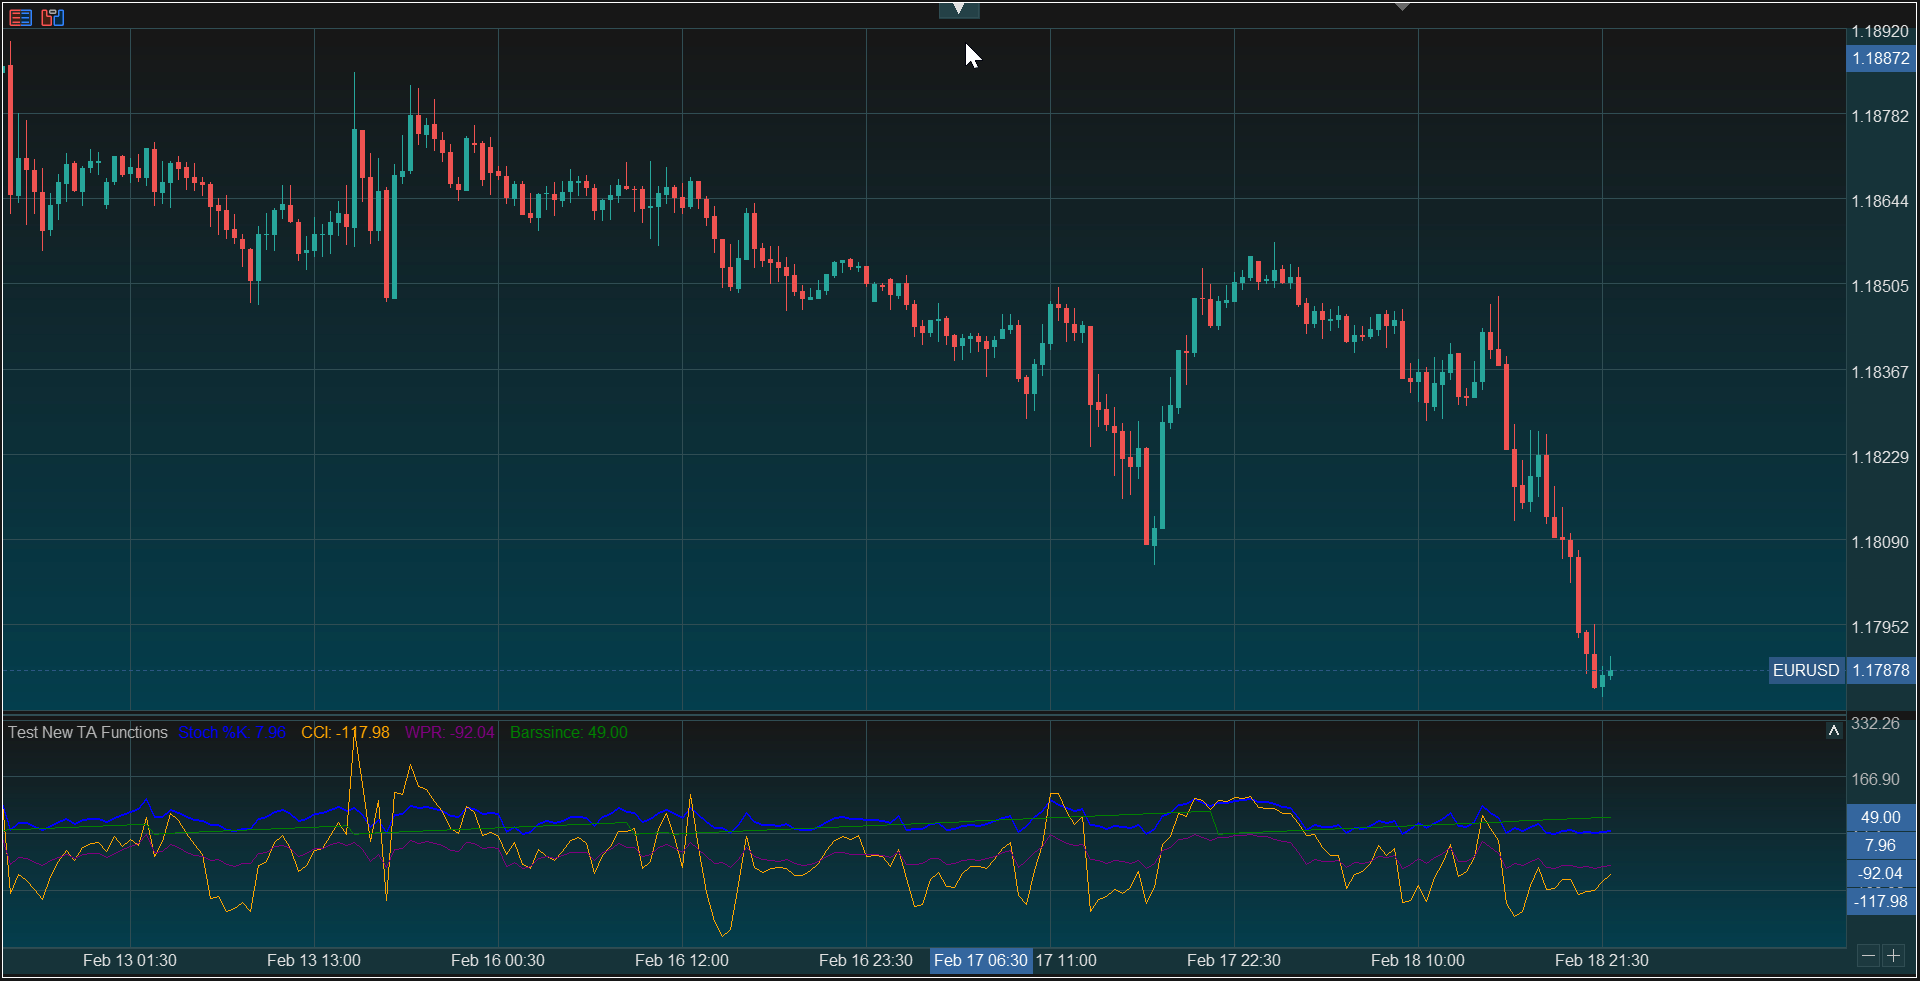The height and width of the screenshot is (981, 1920).
Task: Click the 1.18644 price axis label
Action: (1880, 201)
